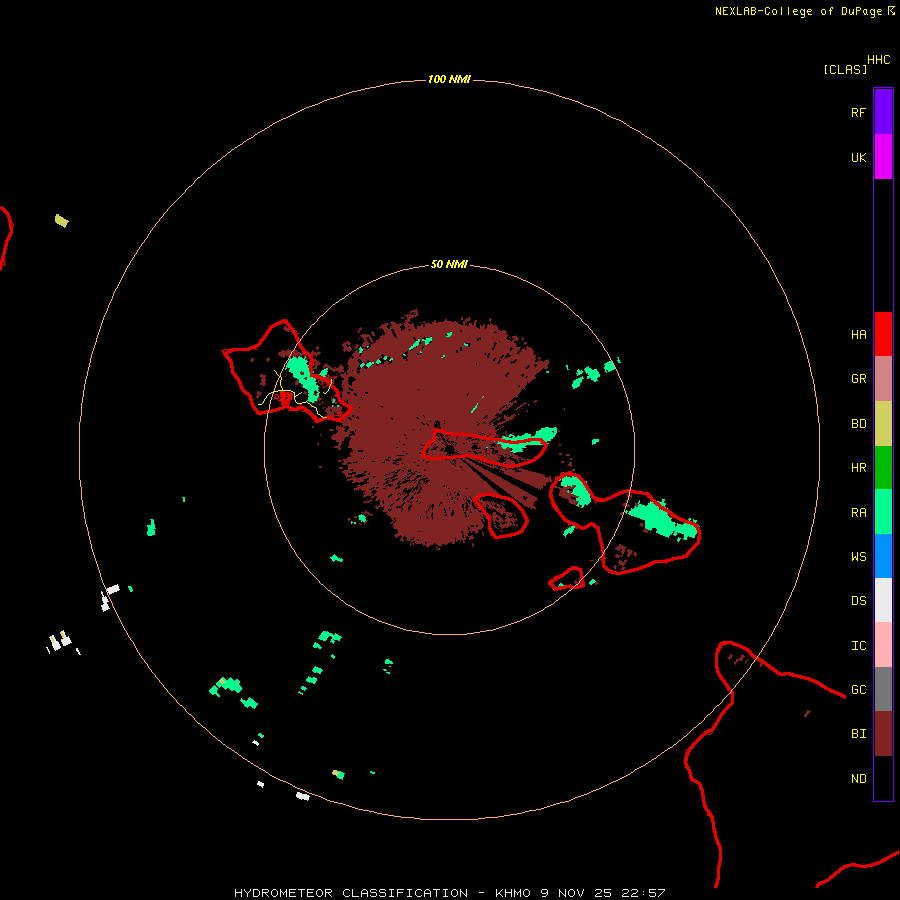Pick the HR dark green legend swatch
Image resolution: width=900 pixels, height=900 pixels.
click(883, 468)
